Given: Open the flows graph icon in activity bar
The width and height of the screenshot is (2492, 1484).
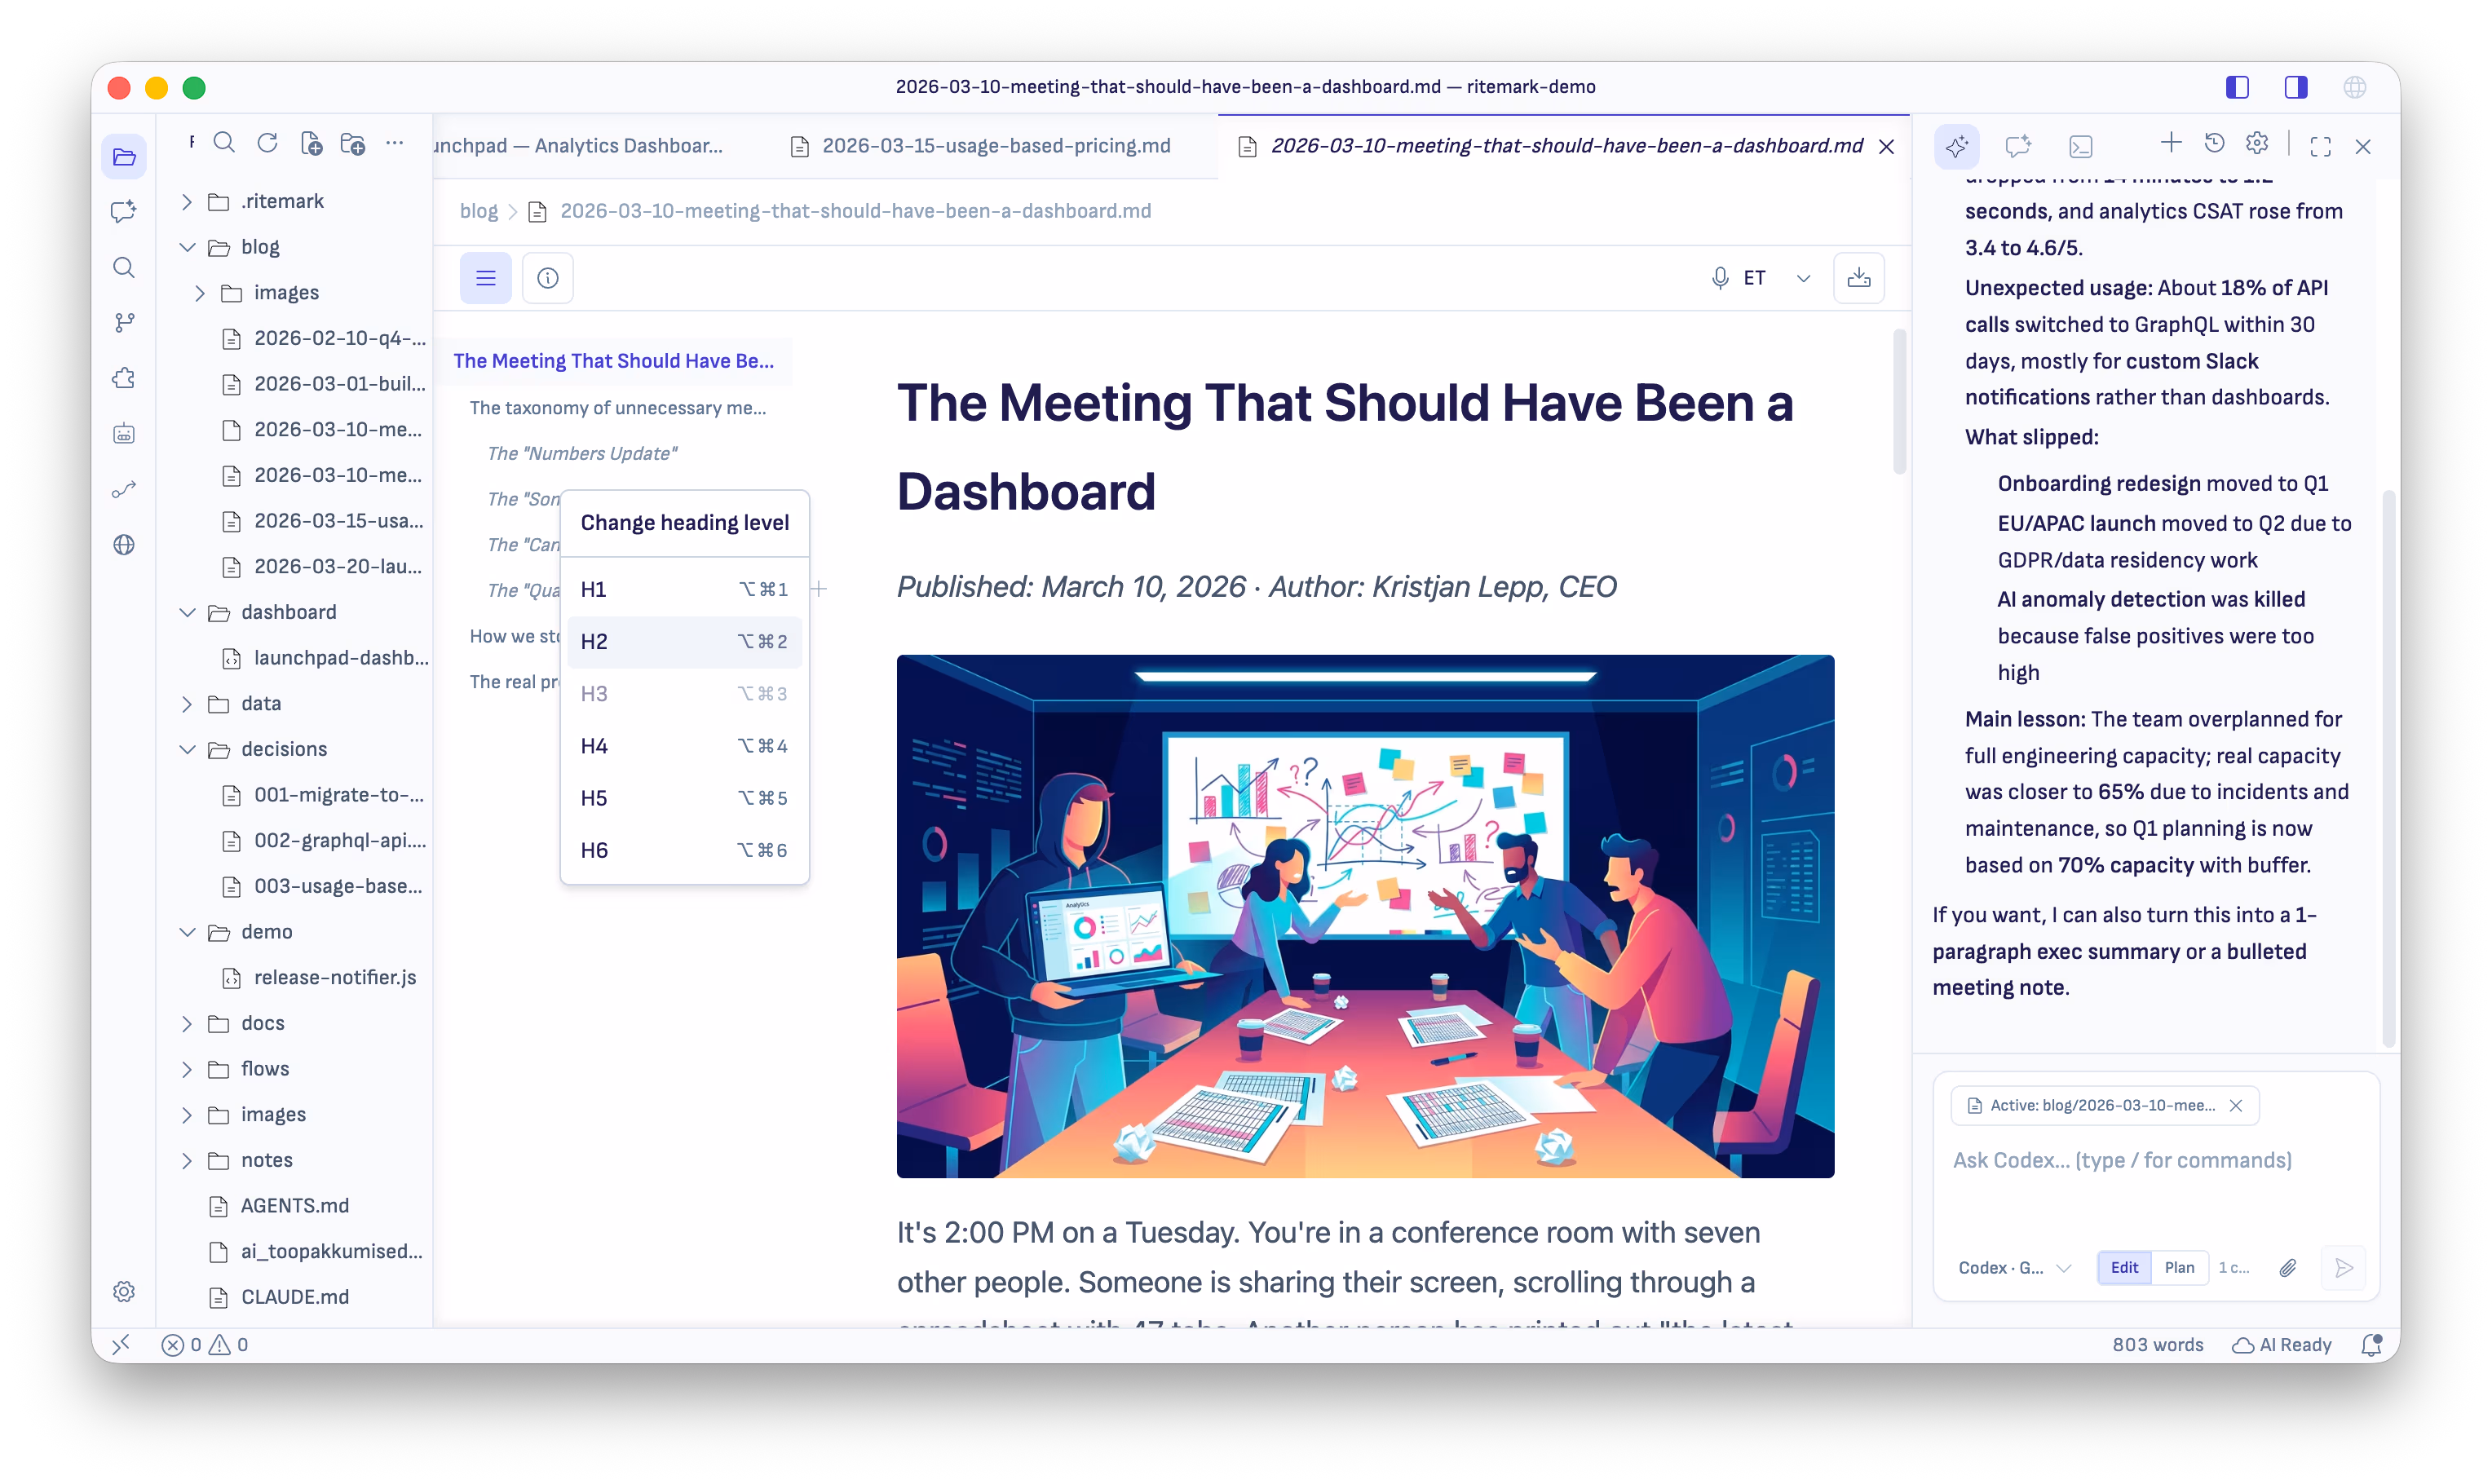Looking at the screenshot, I should [x=124, y=490].
